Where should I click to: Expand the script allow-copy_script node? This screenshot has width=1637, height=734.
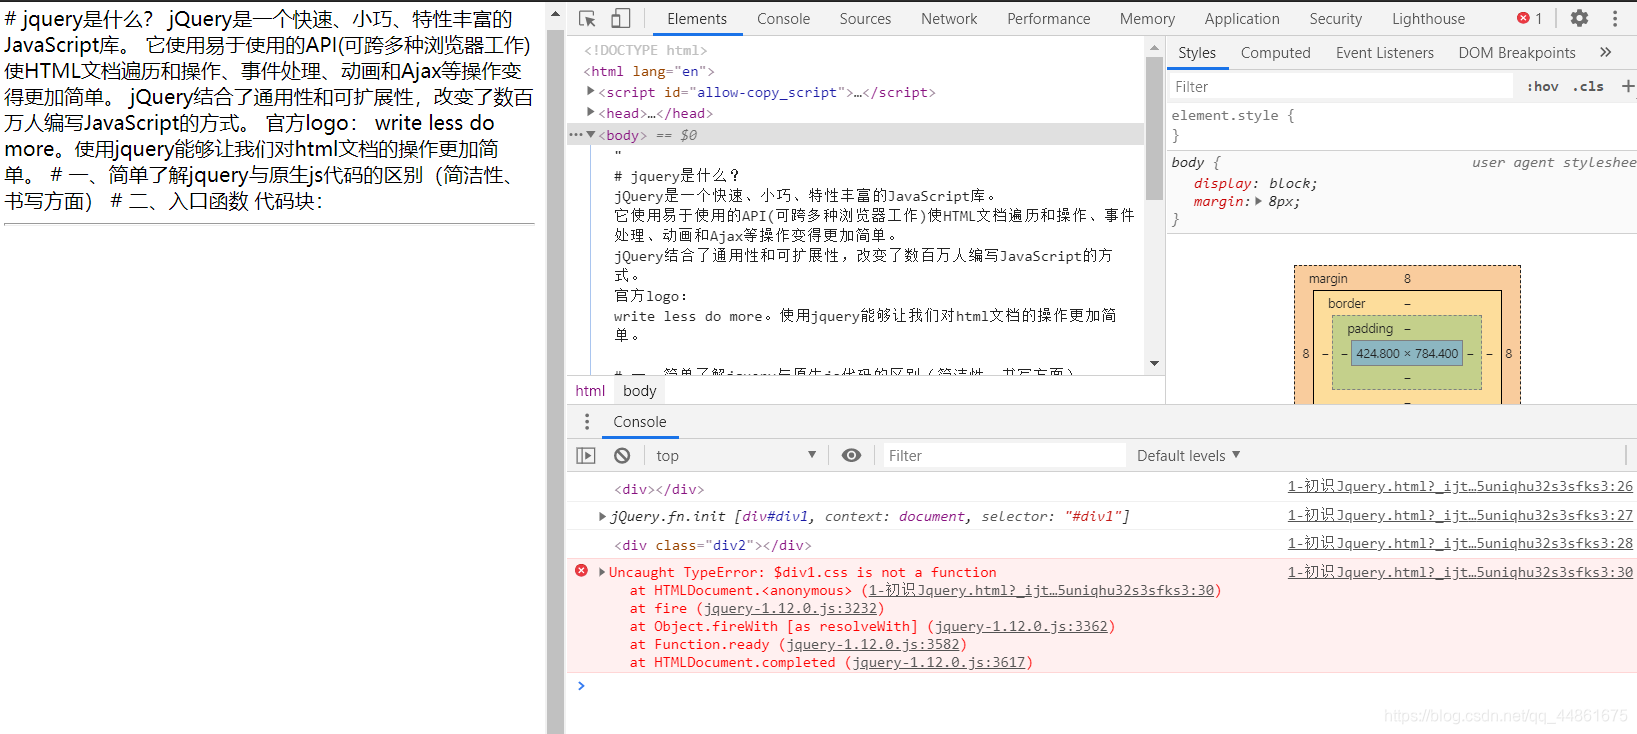click(591, 91)
